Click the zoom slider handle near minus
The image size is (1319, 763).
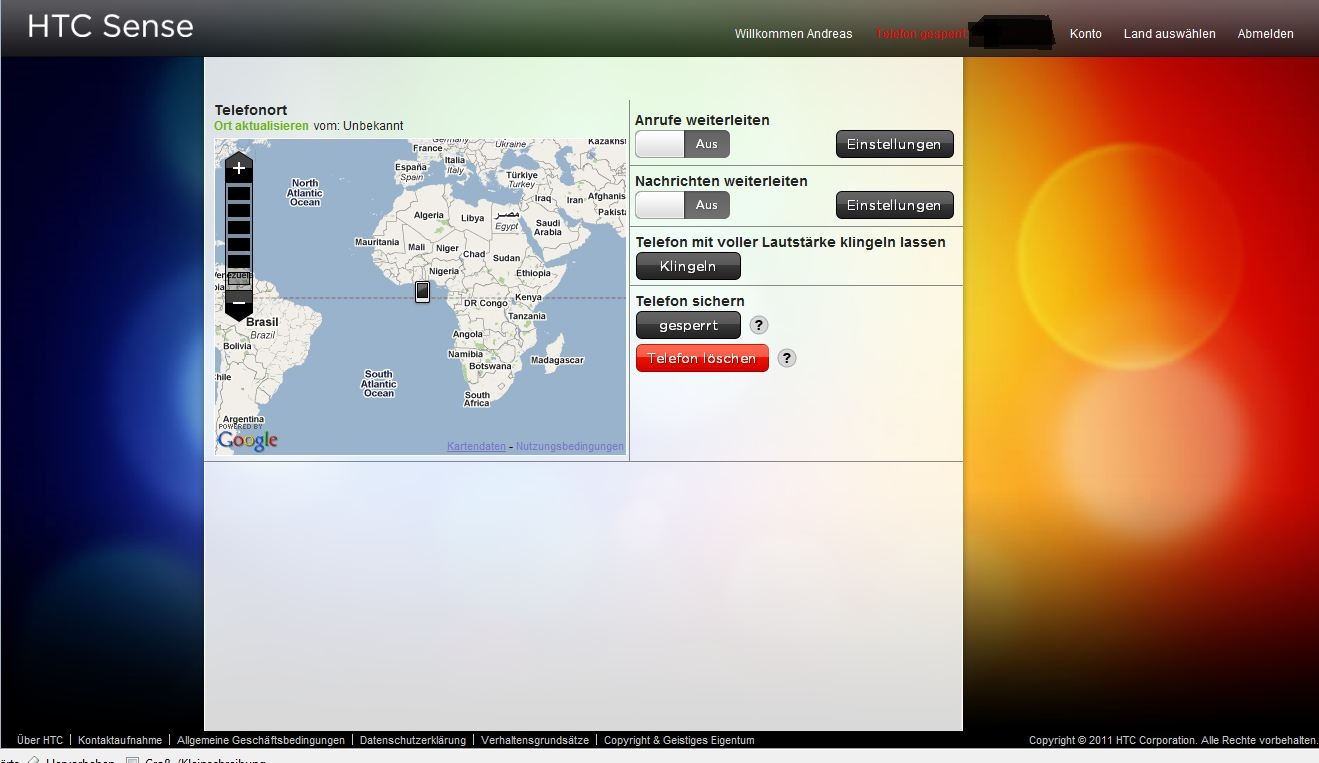[x=238, y=279]
